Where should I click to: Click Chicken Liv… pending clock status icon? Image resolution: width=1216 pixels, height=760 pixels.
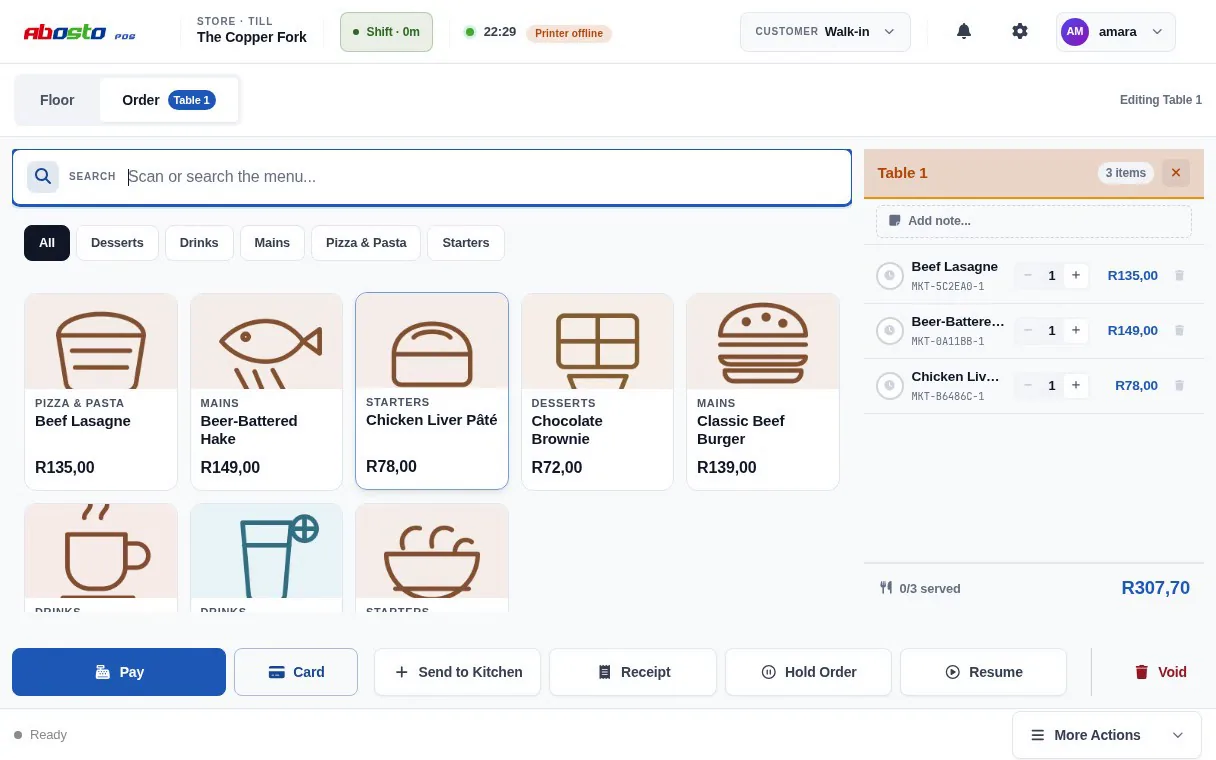890,386
